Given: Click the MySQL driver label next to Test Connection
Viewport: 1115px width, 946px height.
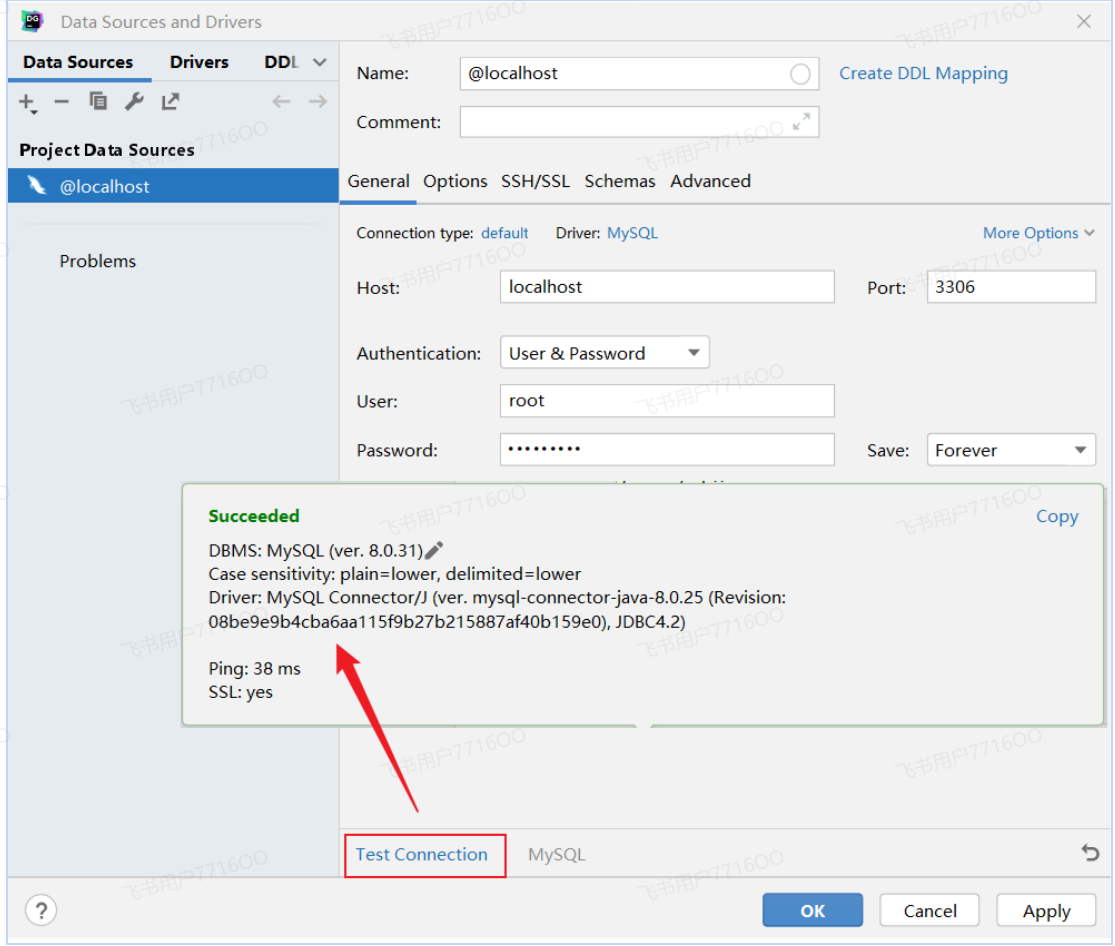Looking at the screenshot, I should pos(556,854).
